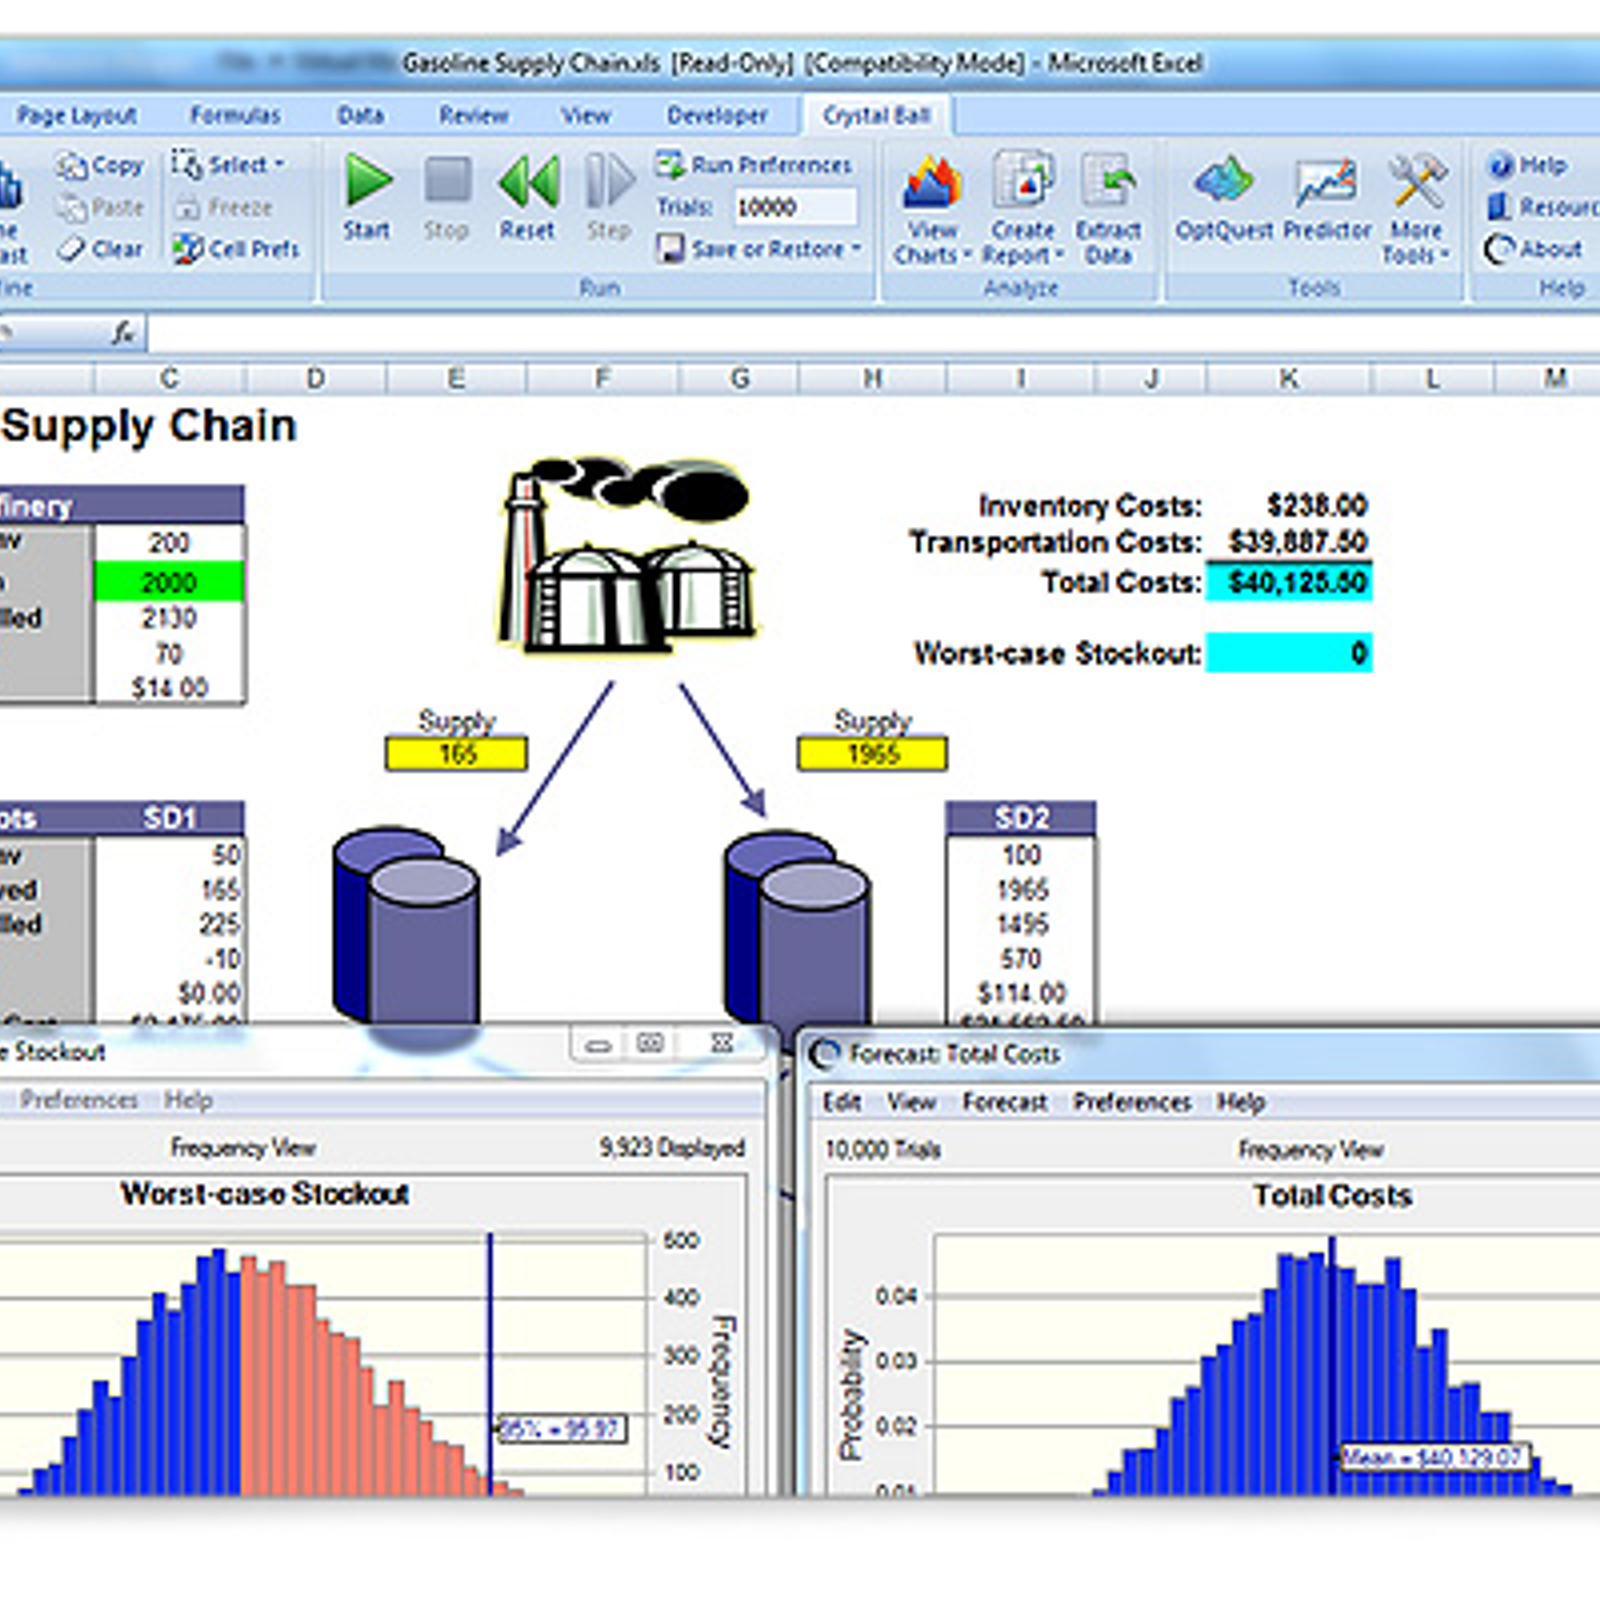Image resolution: width=1600 pixels, height=1600 pixels.
Task: Expand the View Charts dropdown arrow
Action: [x=967, y=256]
